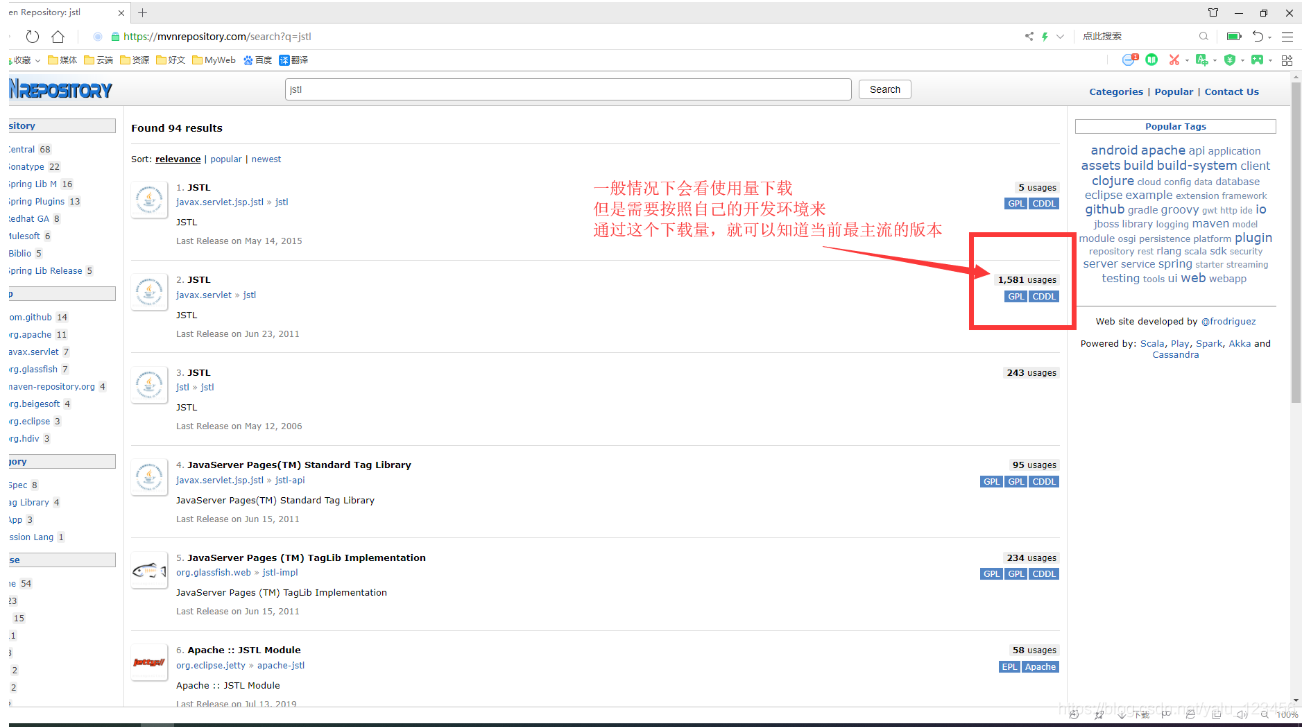
Task: Open the 1,581 usages link
Action: [1027, 280]
